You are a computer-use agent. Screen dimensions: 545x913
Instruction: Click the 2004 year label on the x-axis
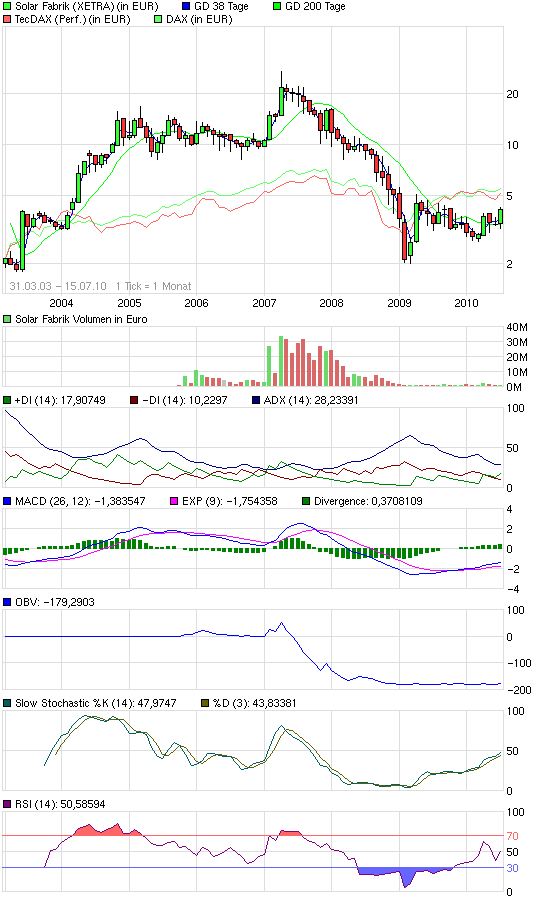point(61,303)
